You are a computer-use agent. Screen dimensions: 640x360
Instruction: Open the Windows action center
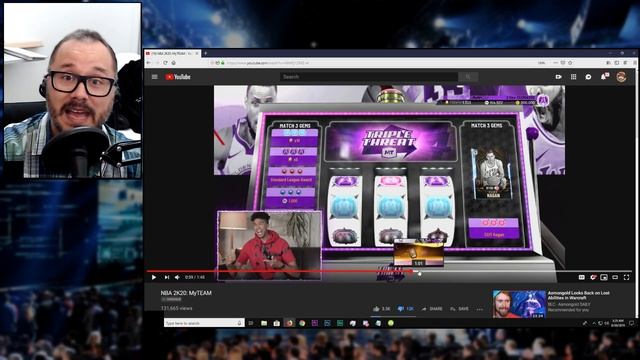coord(631,323)
